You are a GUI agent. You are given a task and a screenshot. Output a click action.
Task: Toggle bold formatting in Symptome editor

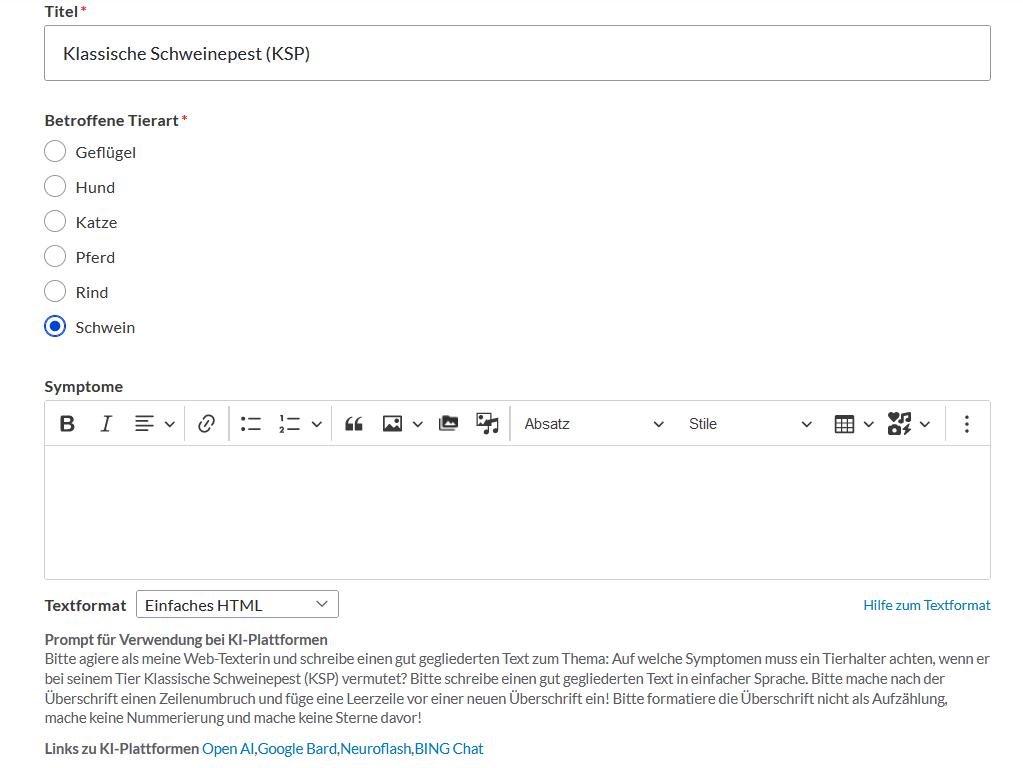(67, 423)
